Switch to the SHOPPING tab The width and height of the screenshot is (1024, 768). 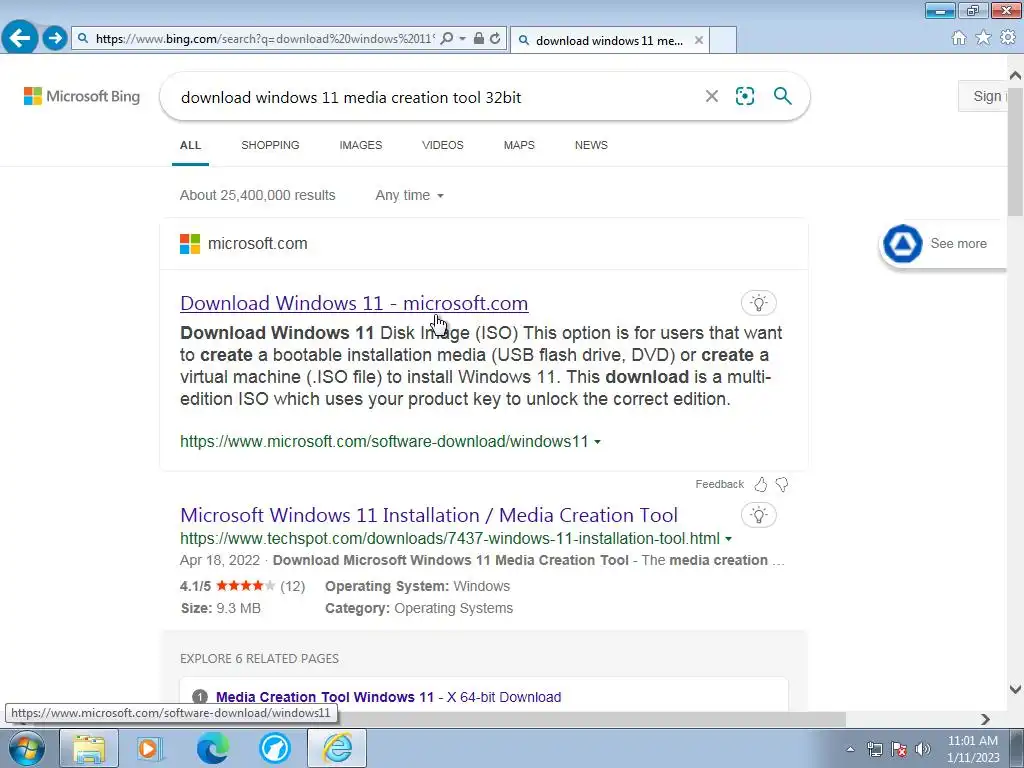[x=270, y=145]
